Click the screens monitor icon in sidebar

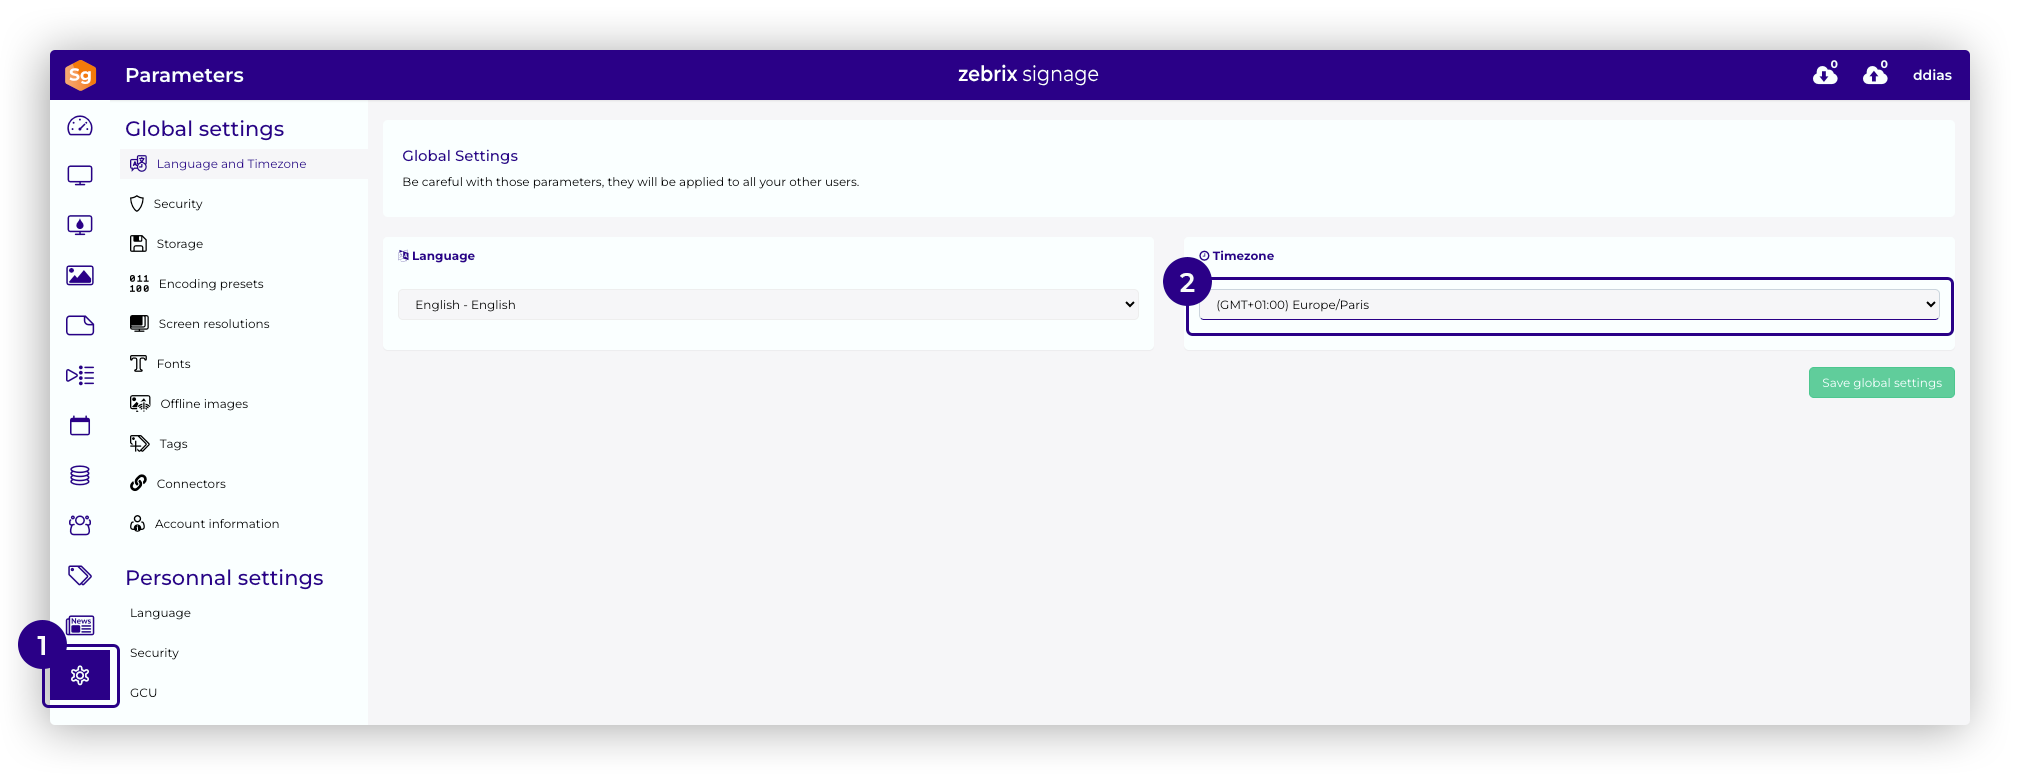[x=80, y=176]
